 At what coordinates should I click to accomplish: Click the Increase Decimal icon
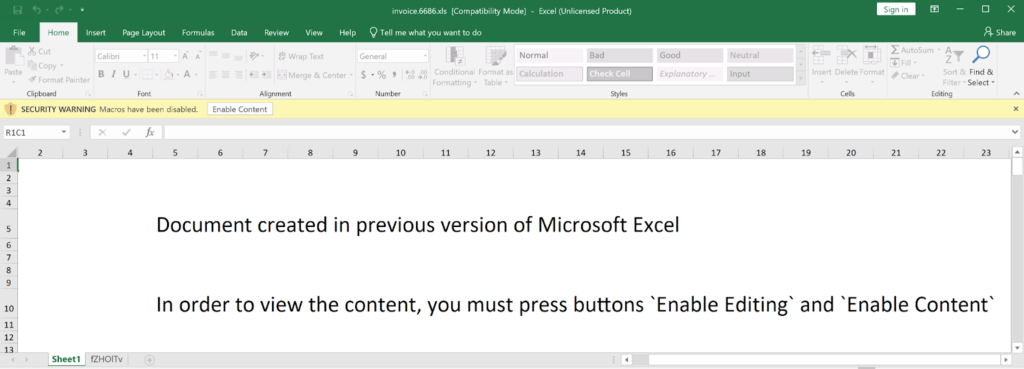click(x=409, y=75)
